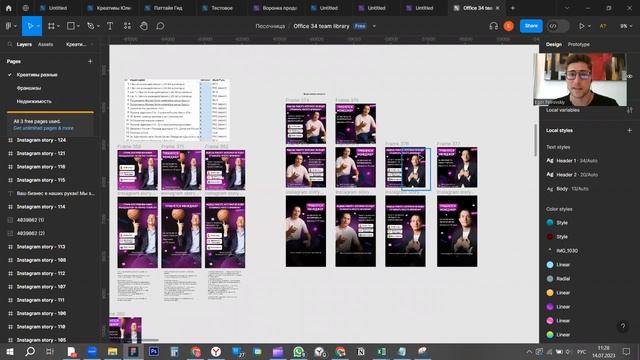The image size is (640, 360).
Task: Open shape tools dropdown arrow
Action: tap(78, 26)
